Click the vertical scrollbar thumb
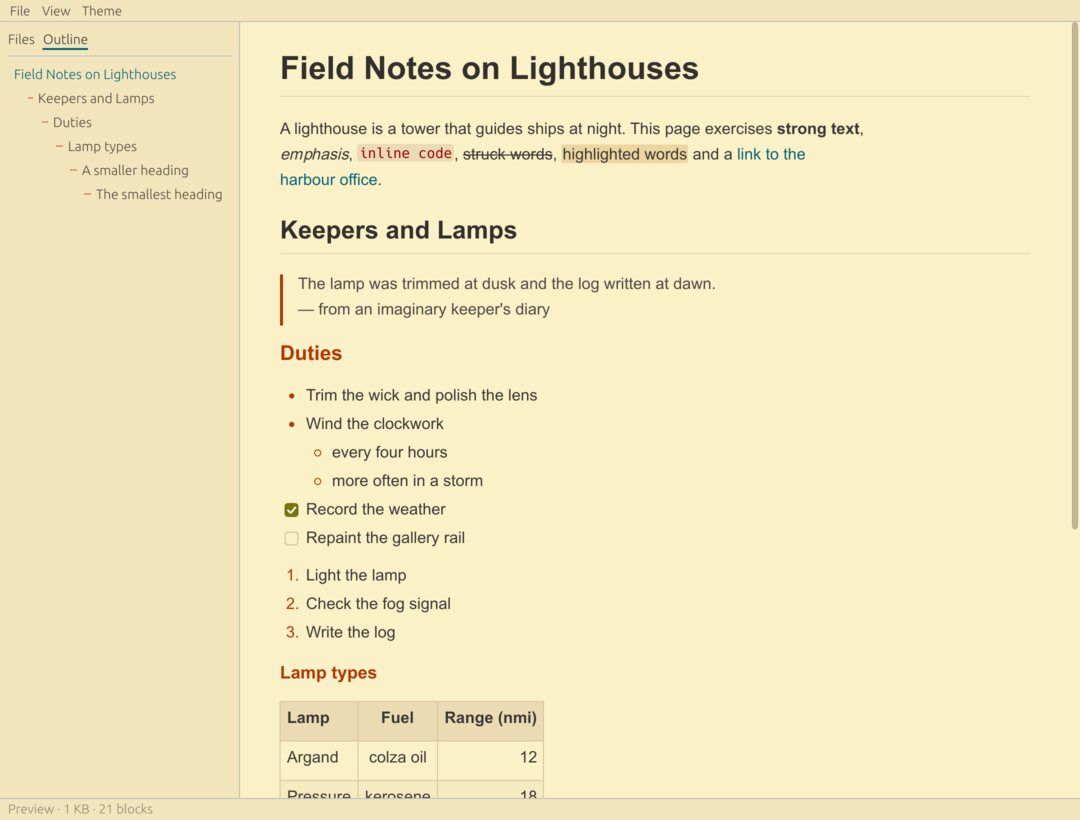The width and height of the screenshot is (1080, 820). point(1074,275)
